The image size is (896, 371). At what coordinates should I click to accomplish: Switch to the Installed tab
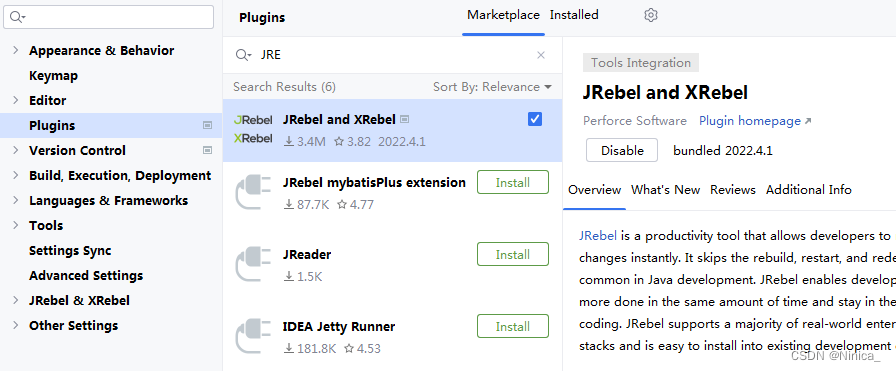click(x=574, y=15)
